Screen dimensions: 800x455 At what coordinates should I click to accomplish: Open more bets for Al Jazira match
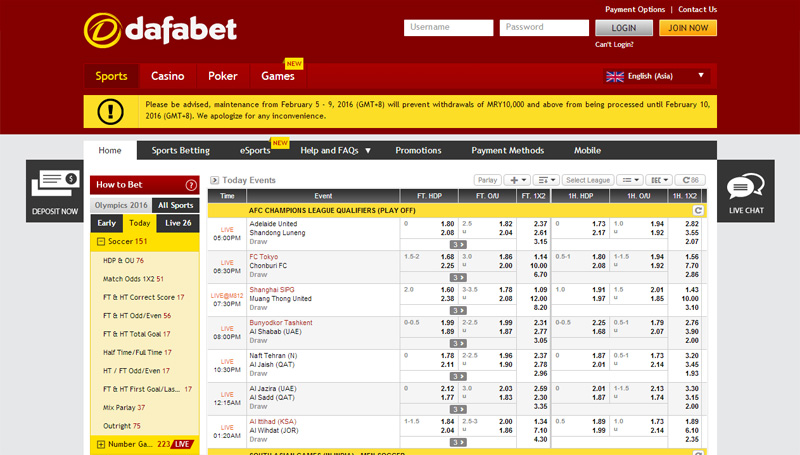(x=458, y=409)
